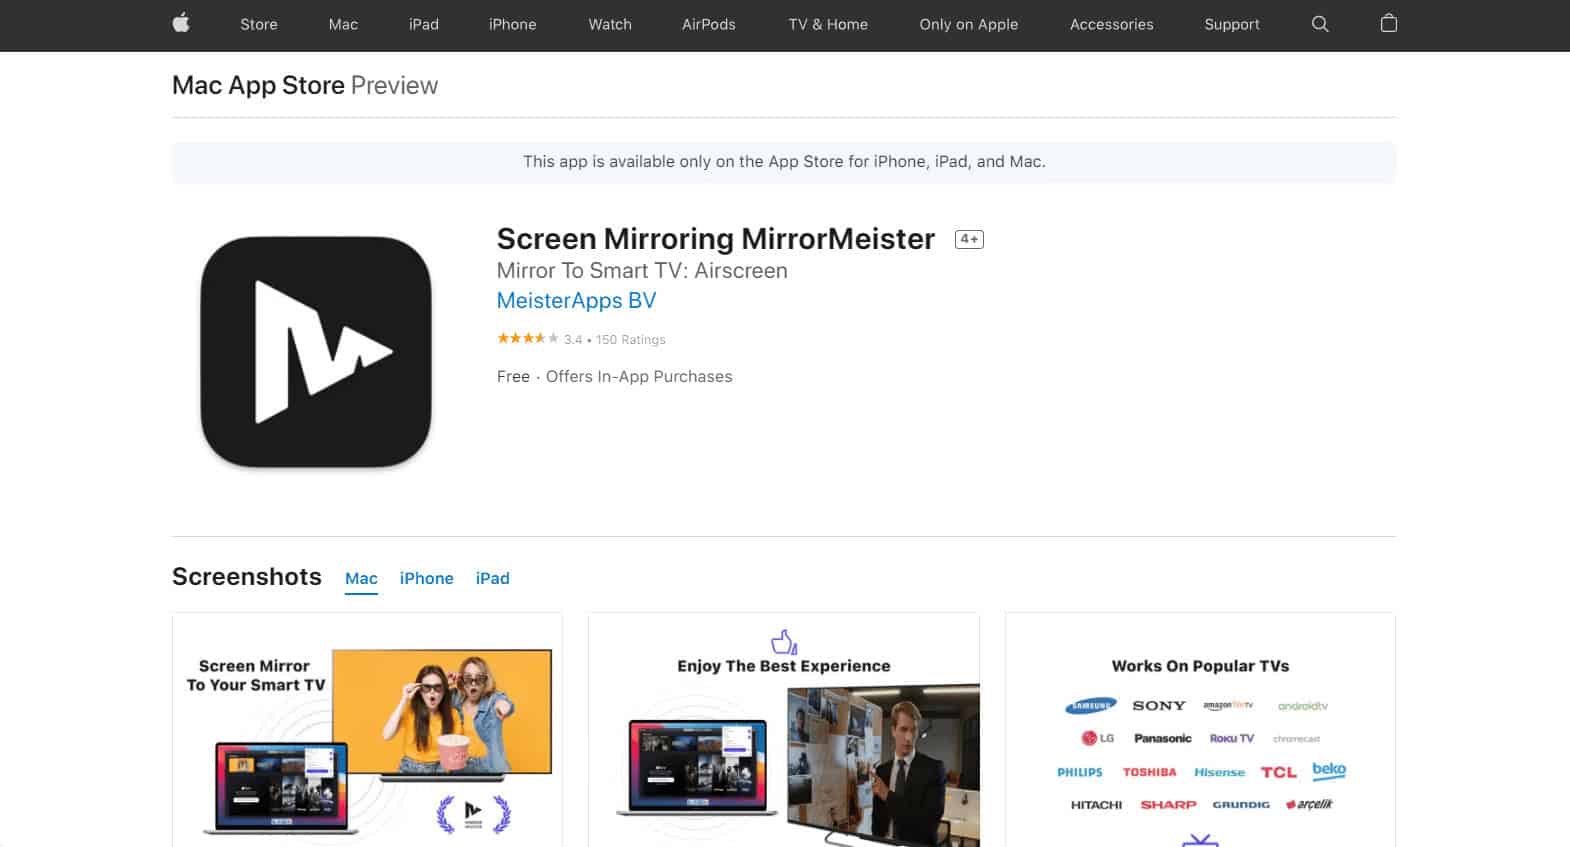The image size is (1570, 847).
Task: Click the Apple logo in the navigation bar
Action: [x=181, y=23]
